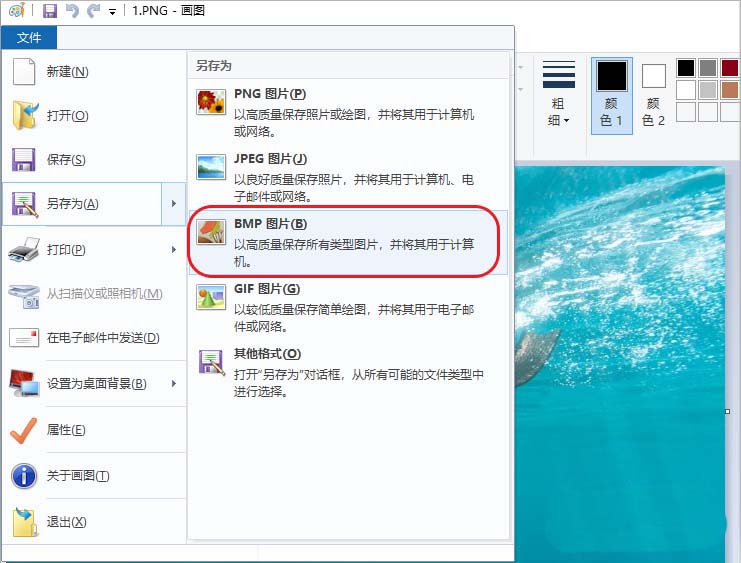Click 新建 in the file menu
Viewport: 741px width, 563px height.
pos(67,72)
